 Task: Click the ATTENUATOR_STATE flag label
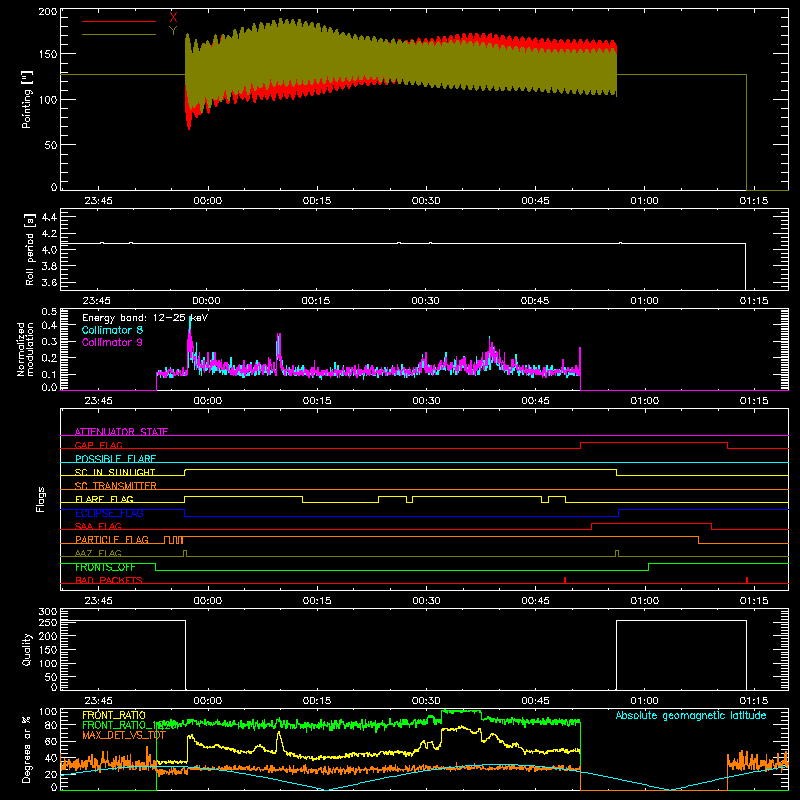point(121,432)
